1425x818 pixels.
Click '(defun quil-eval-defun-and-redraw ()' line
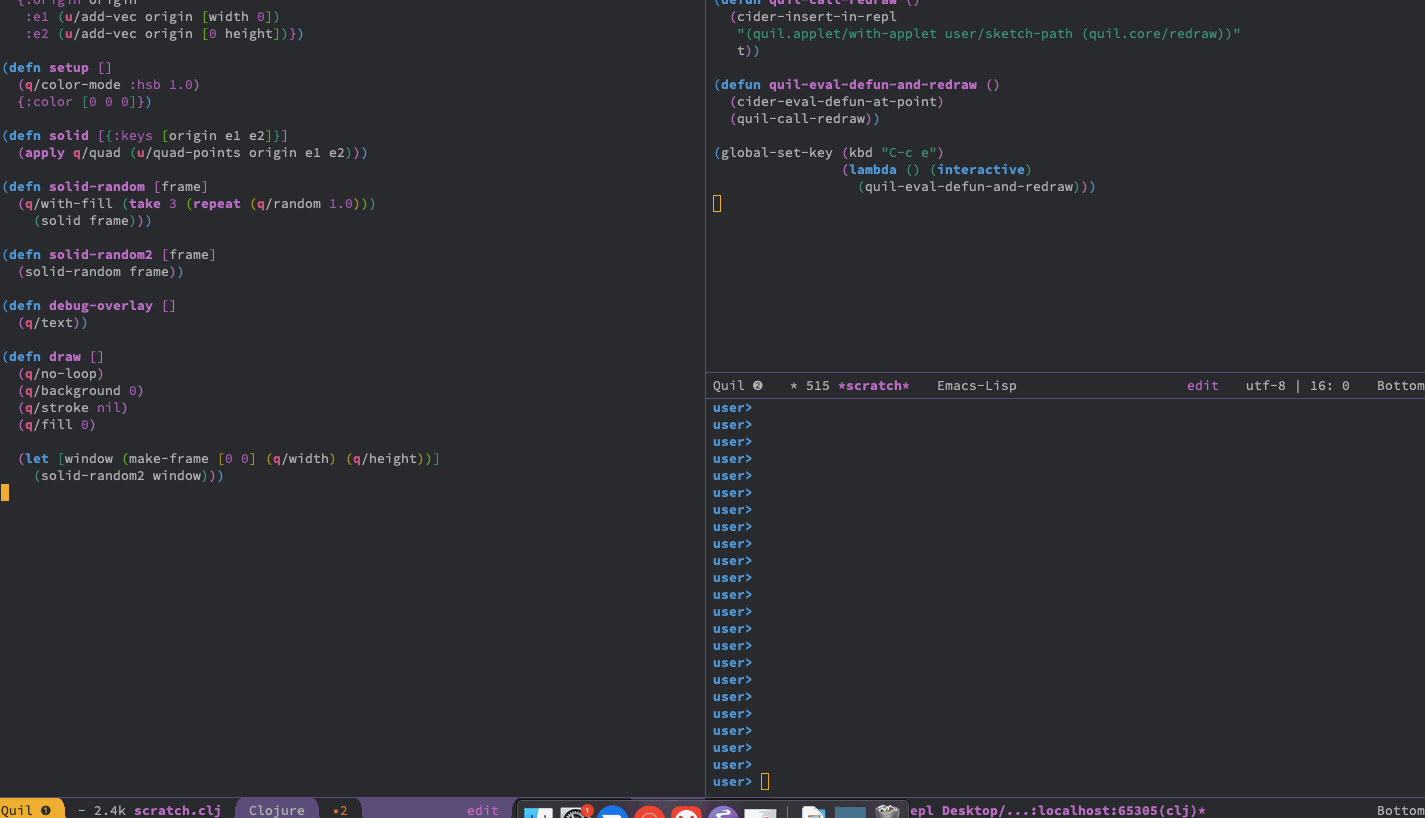tap(856, 84)
